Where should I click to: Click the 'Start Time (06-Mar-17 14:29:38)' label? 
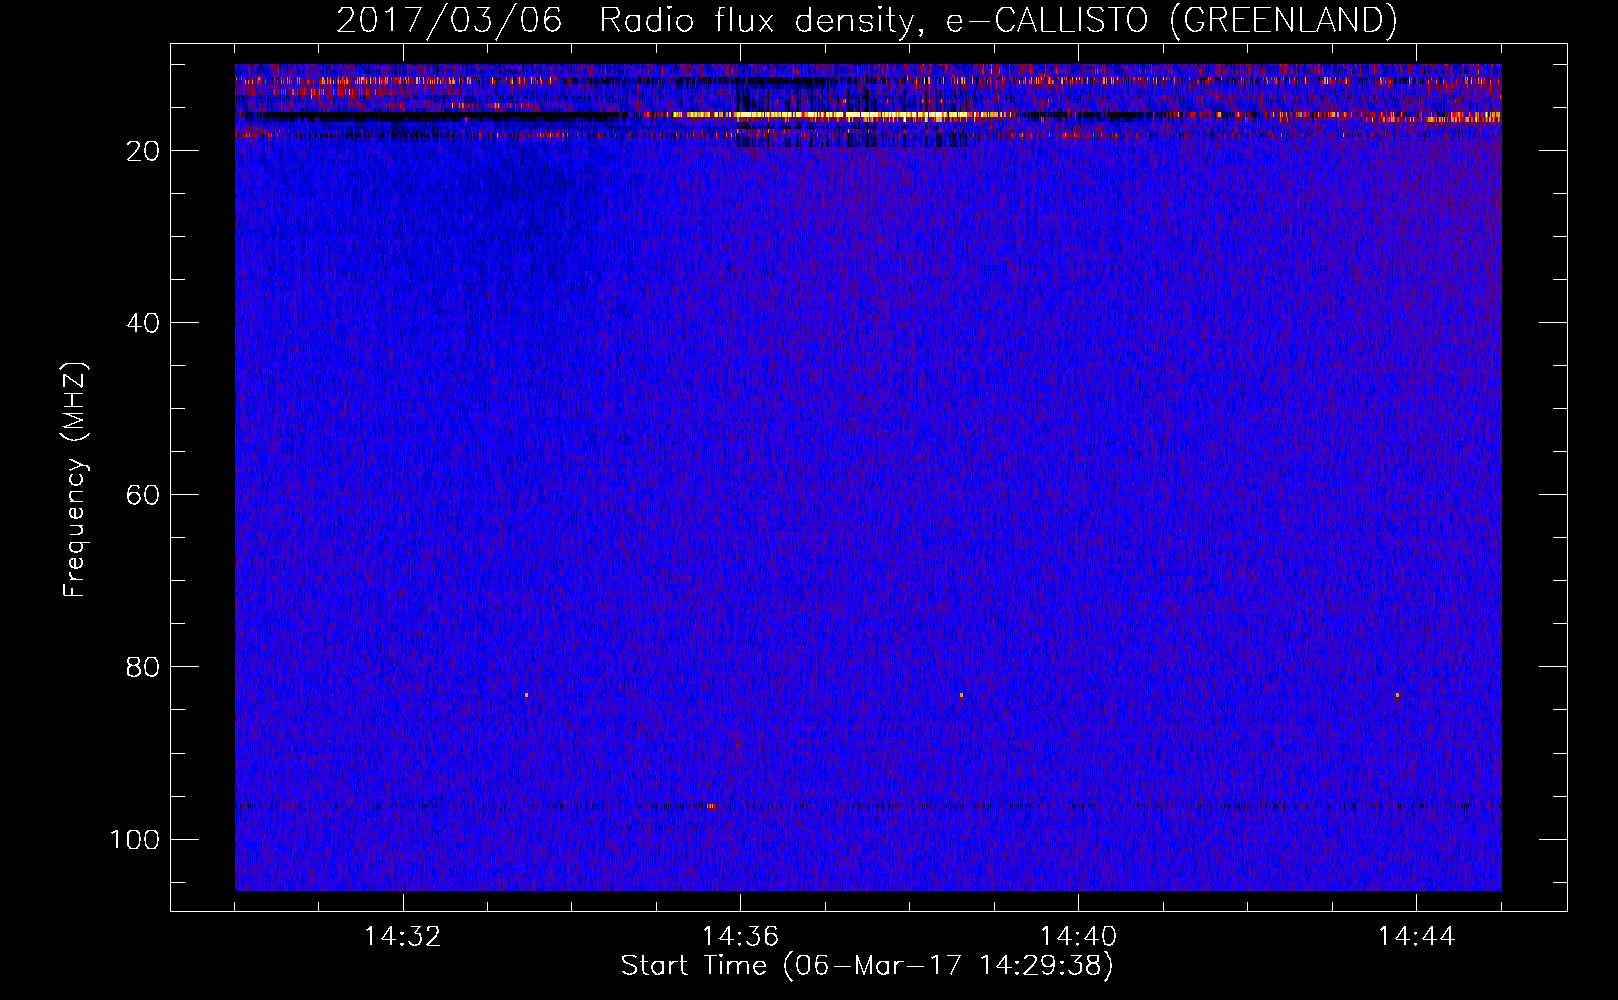[867, 966]
